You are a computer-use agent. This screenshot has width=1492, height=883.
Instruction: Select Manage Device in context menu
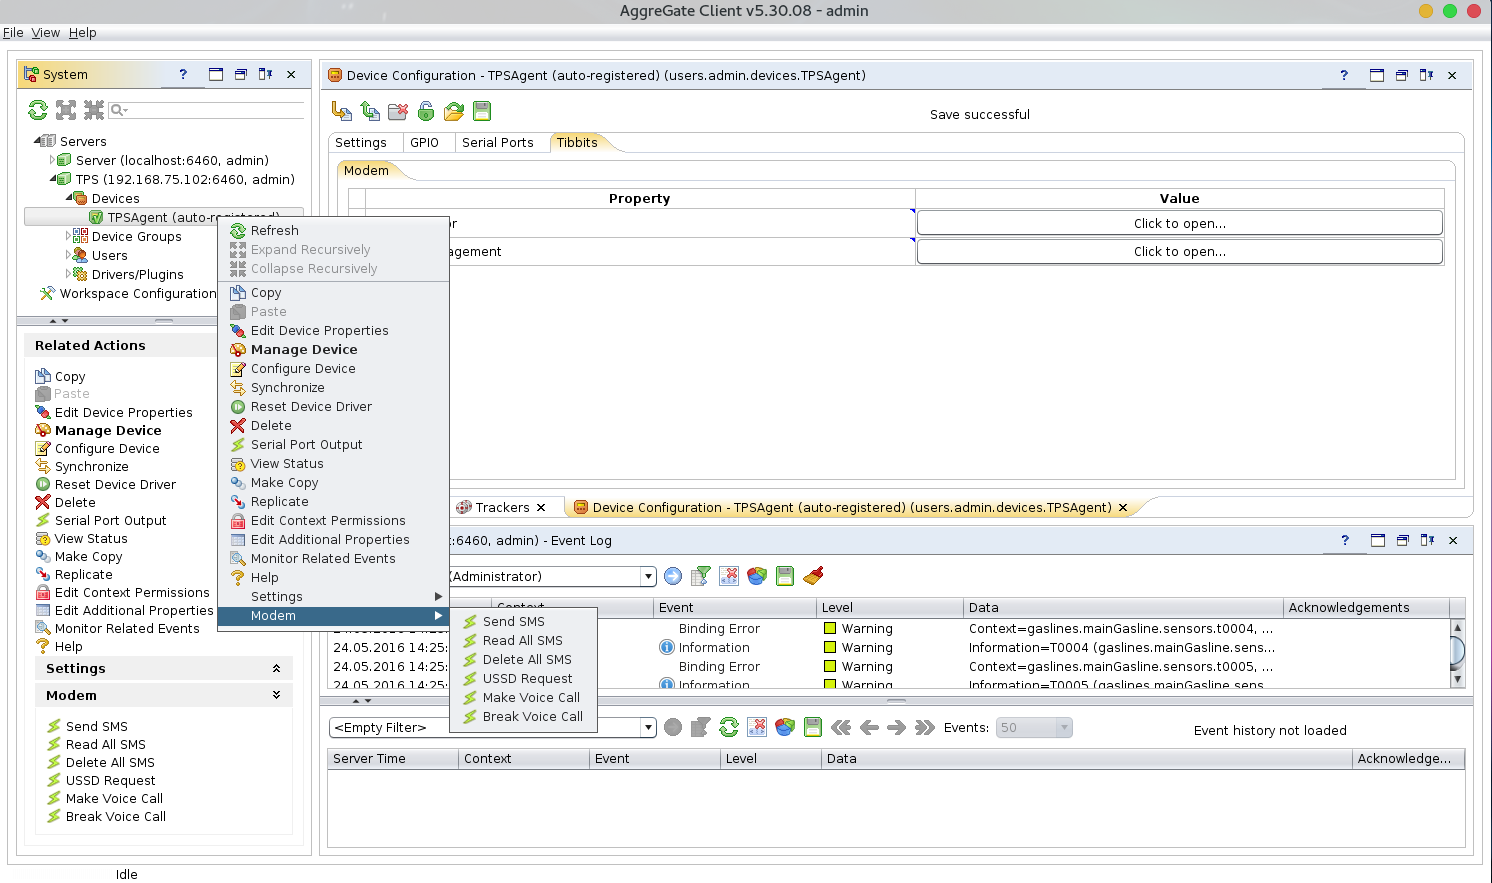point(304,349)
